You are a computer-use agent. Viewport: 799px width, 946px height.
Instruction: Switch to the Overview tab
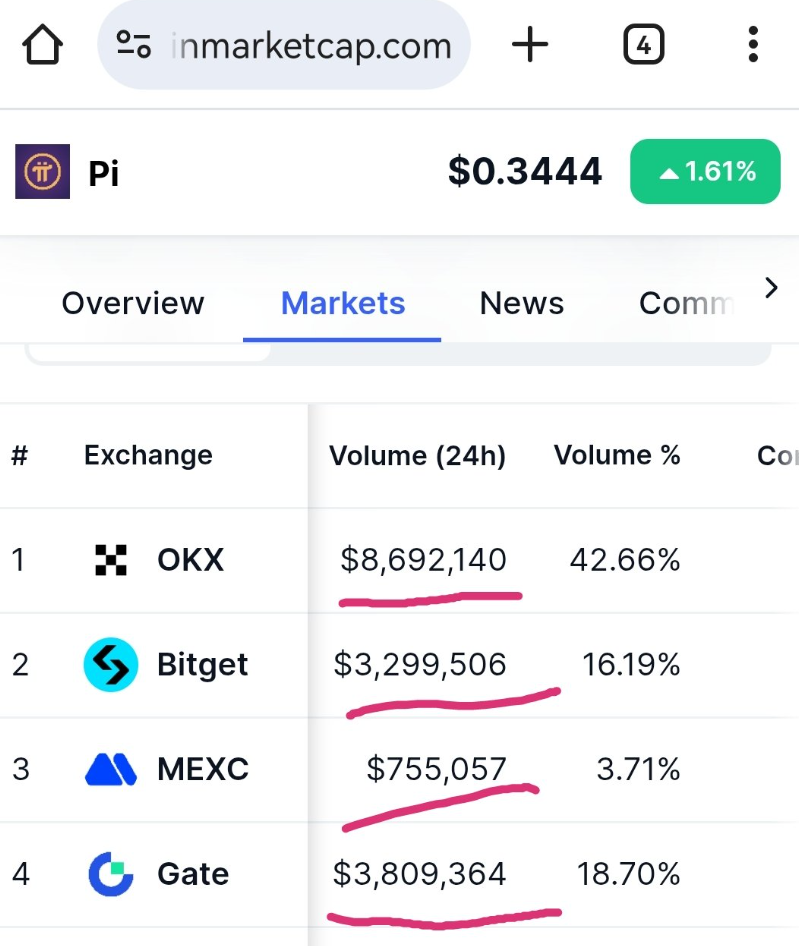[x=133, y=303]
